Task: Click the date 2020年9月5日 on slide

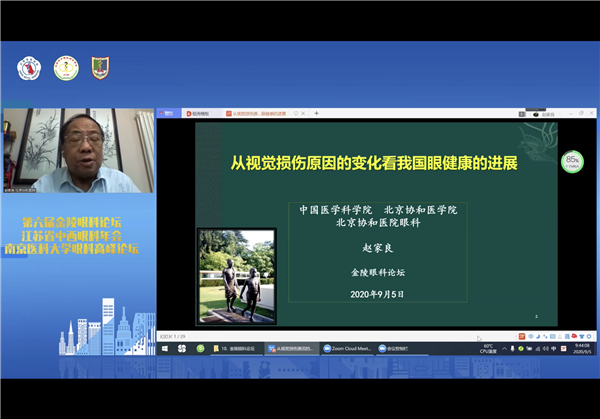Action: (x=377, y=294)
